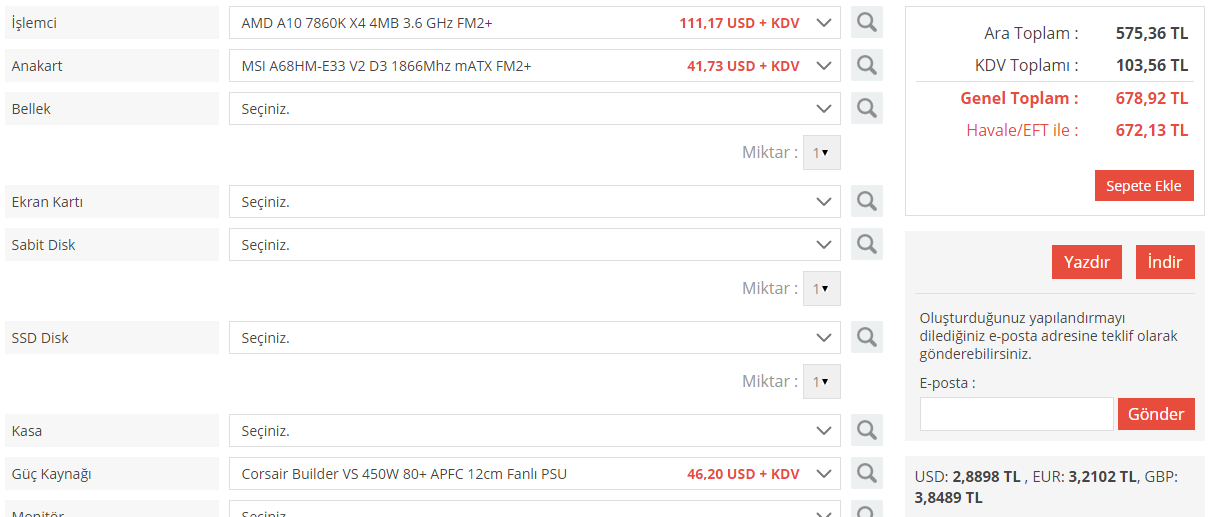The width and height of the screenshot is (1213, 517).
Task: Open the Kasa search magnifier icon
Action: [867, 430]
